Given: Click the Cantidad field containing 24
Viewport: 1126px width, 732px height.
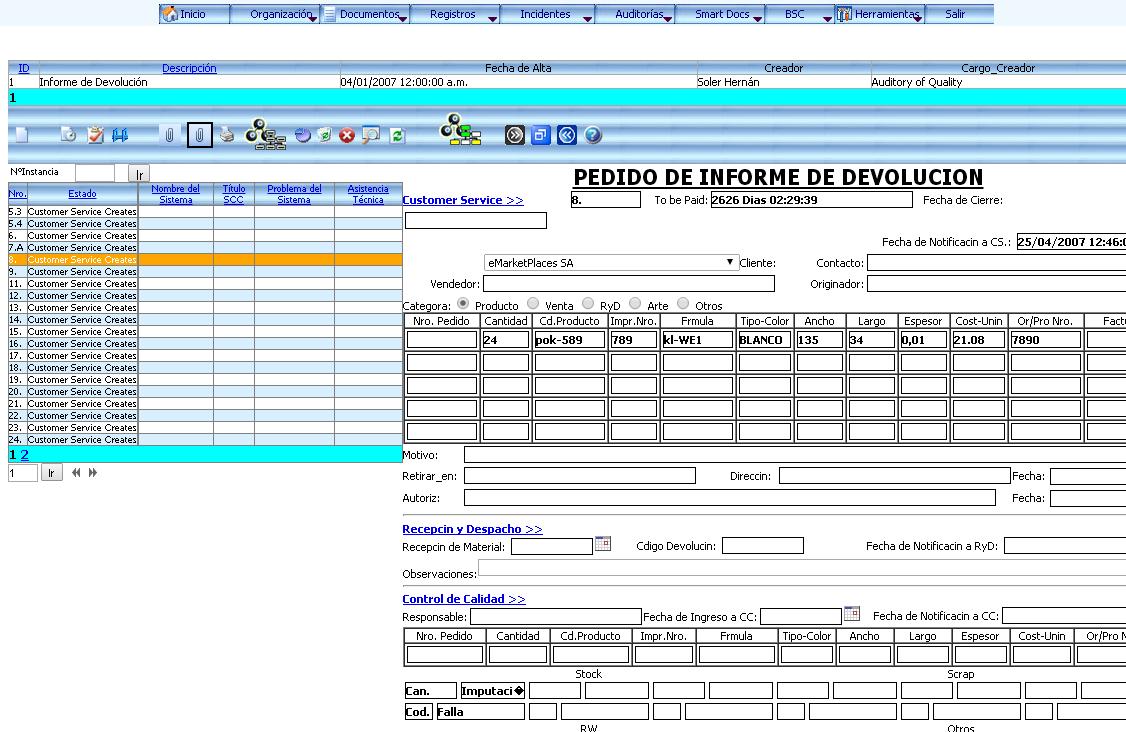Looking at the screenshot, I should pyautogui.click(x=506, y=340).
